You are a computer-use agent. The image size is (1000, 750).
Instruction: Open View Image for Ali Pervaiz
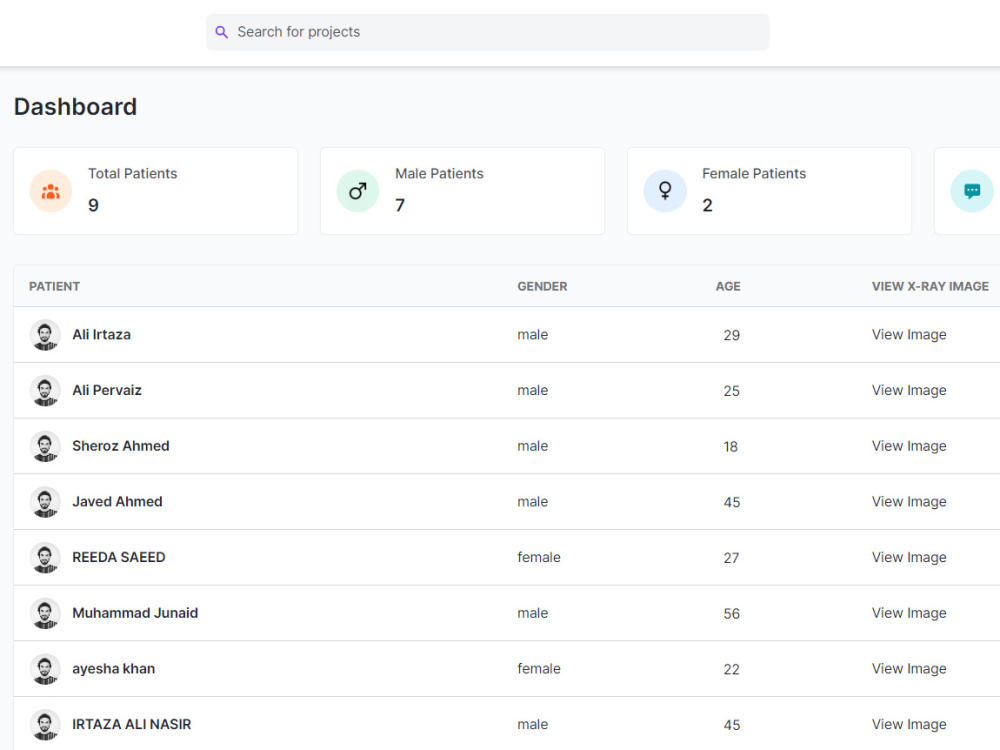point(909,390)
